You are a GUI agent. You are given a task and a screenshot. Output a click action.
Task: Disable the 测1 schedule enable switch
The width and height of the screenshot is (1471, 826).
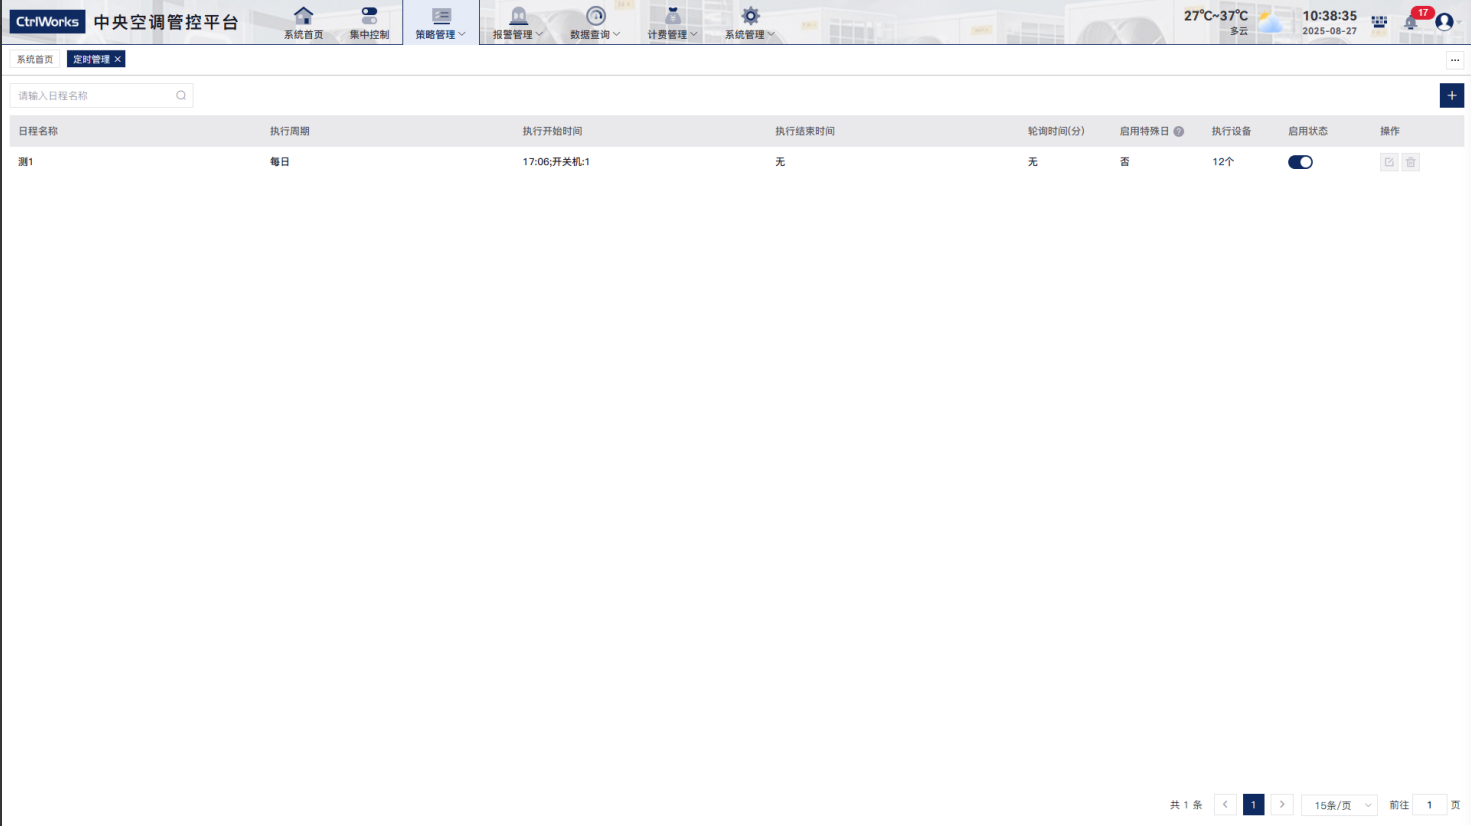pos(1300,162)
